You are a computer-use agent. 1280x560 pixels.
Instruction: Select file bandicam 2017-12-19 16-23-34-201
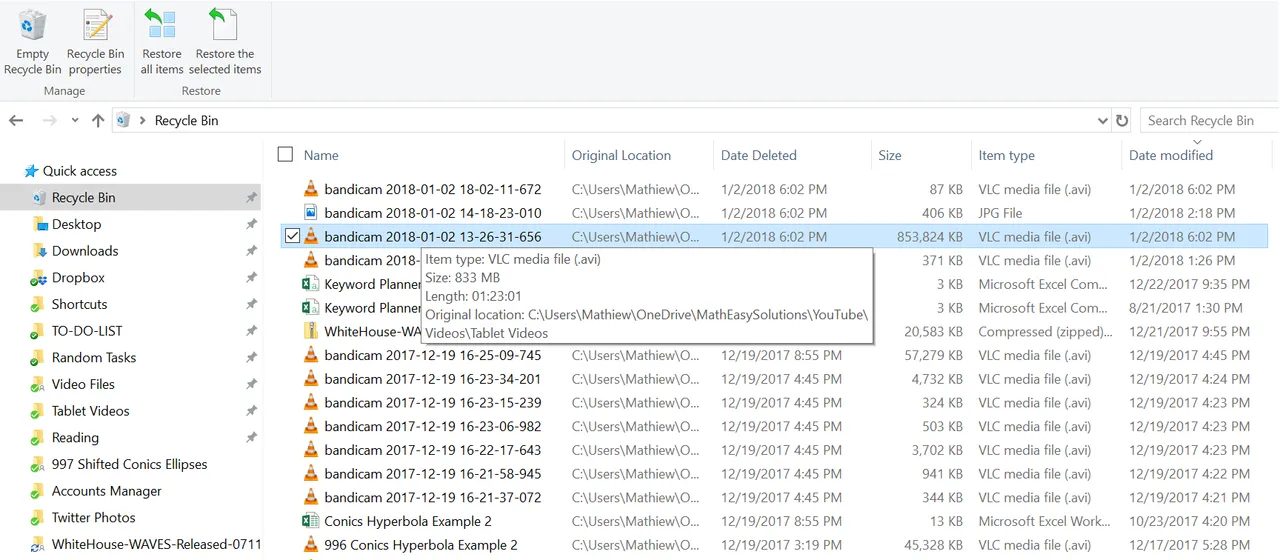click(x=433, y=379)
